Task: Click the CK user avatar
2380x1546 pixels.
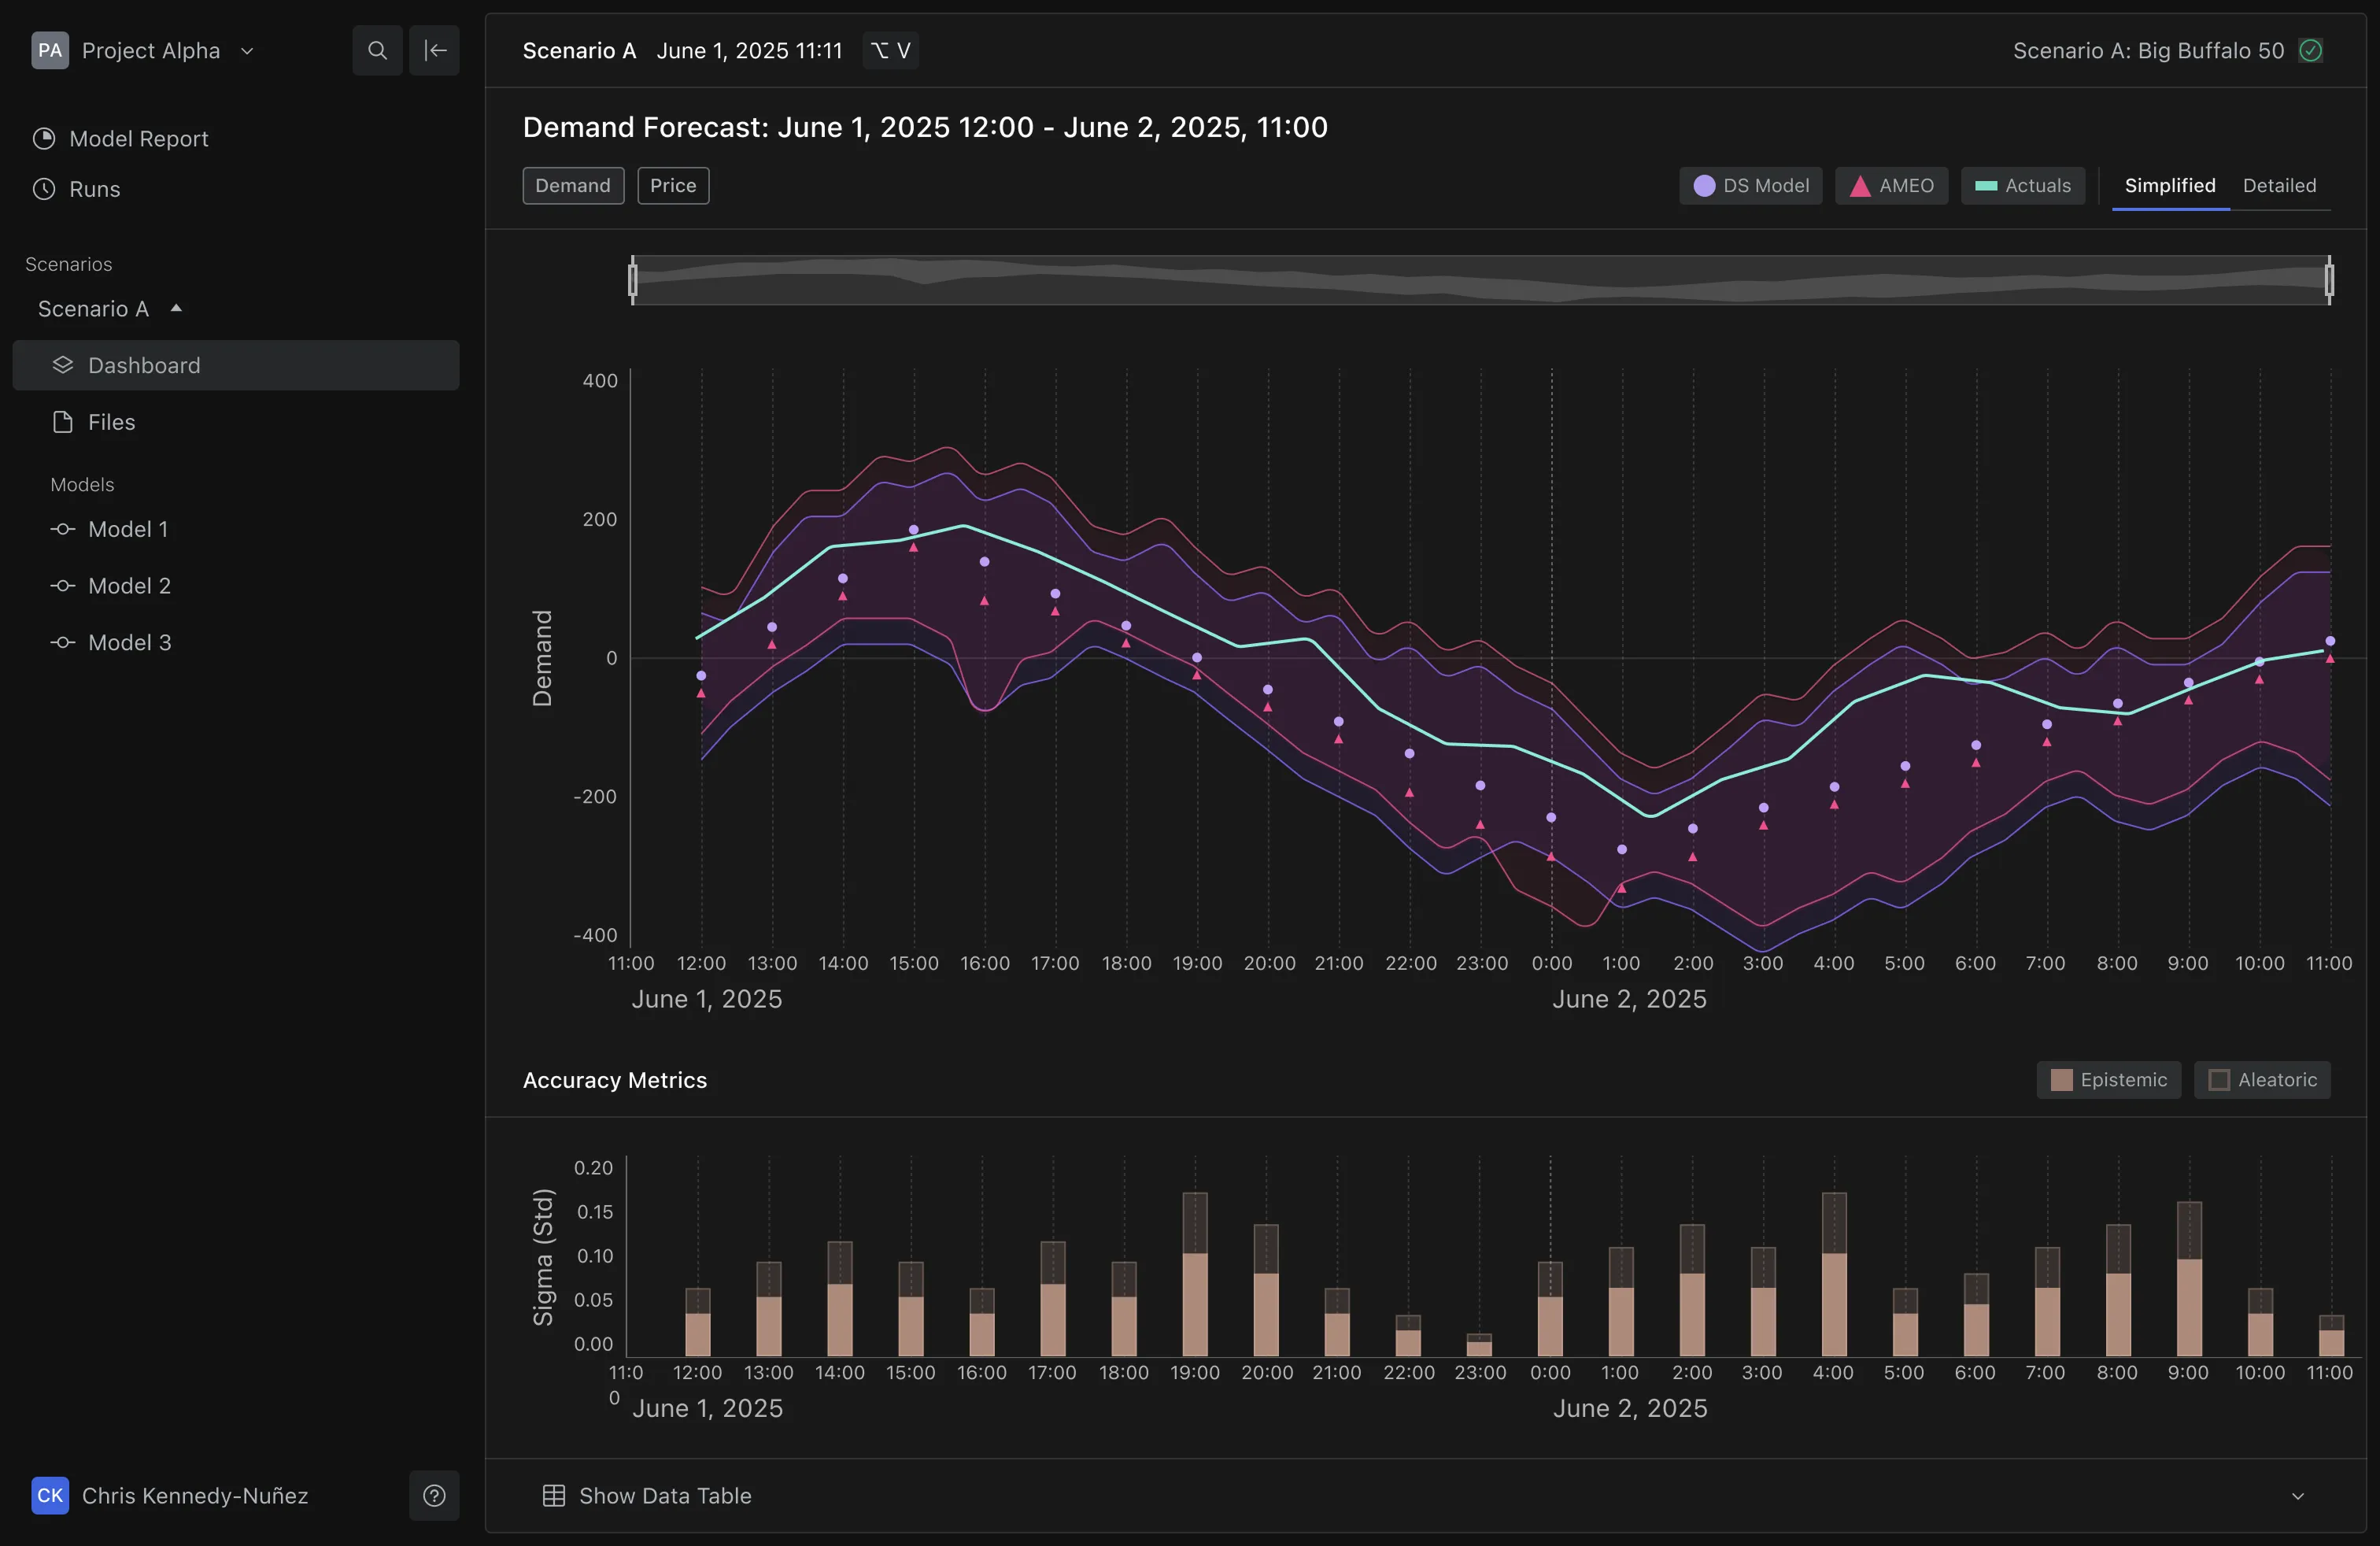Action: pos(50,1495)
